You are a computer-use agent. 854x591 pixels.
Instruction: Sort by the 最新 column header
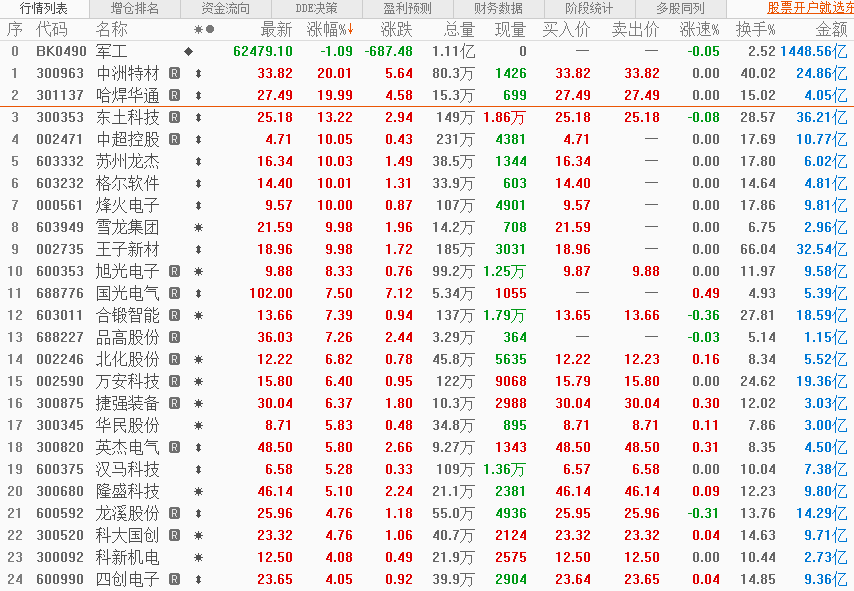point(277,29)
